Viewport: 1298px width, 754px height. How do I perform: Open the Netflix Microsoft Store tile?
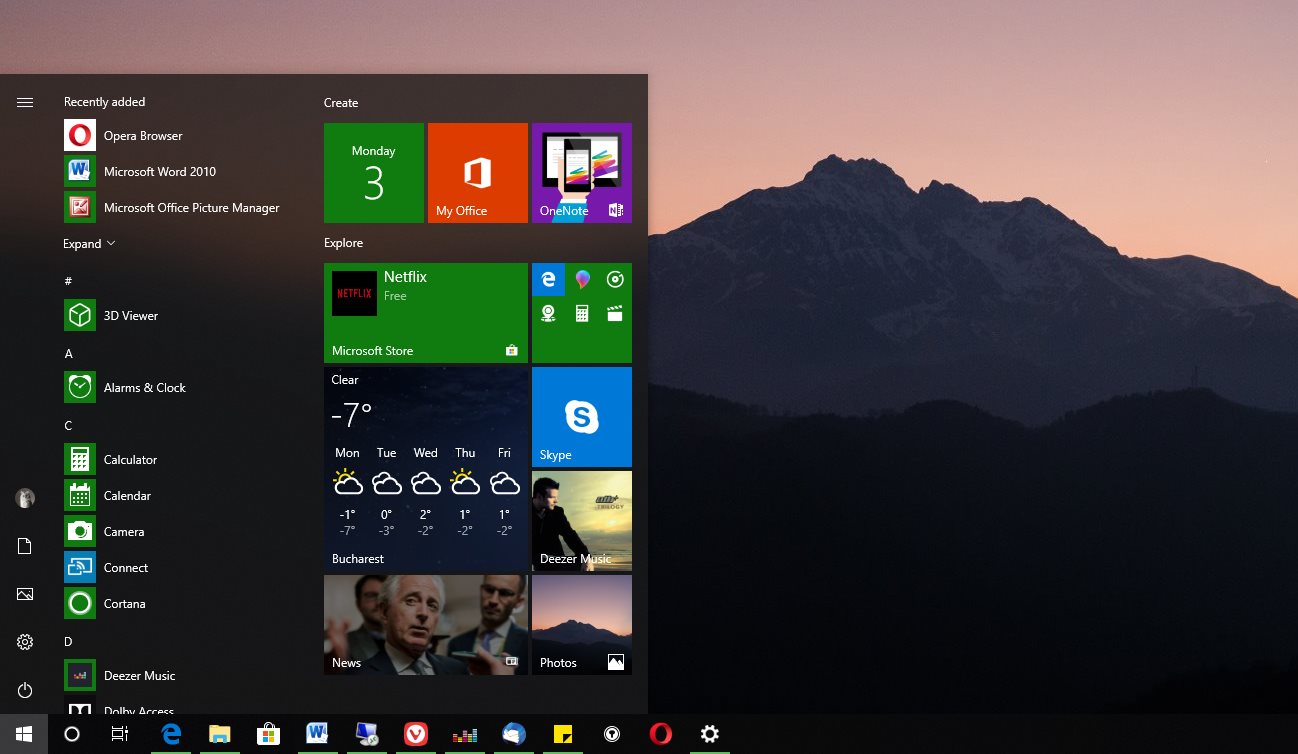point(426,313)
